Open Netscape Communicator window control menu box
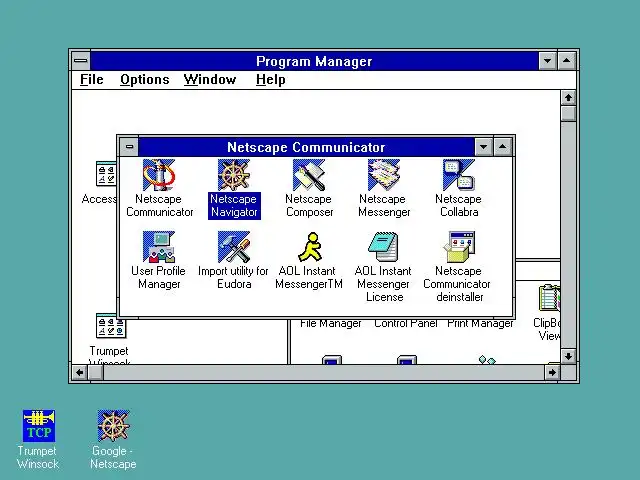The height and width of the screenshot is (480, 640). pyautogui.click(x=129, y=147)
